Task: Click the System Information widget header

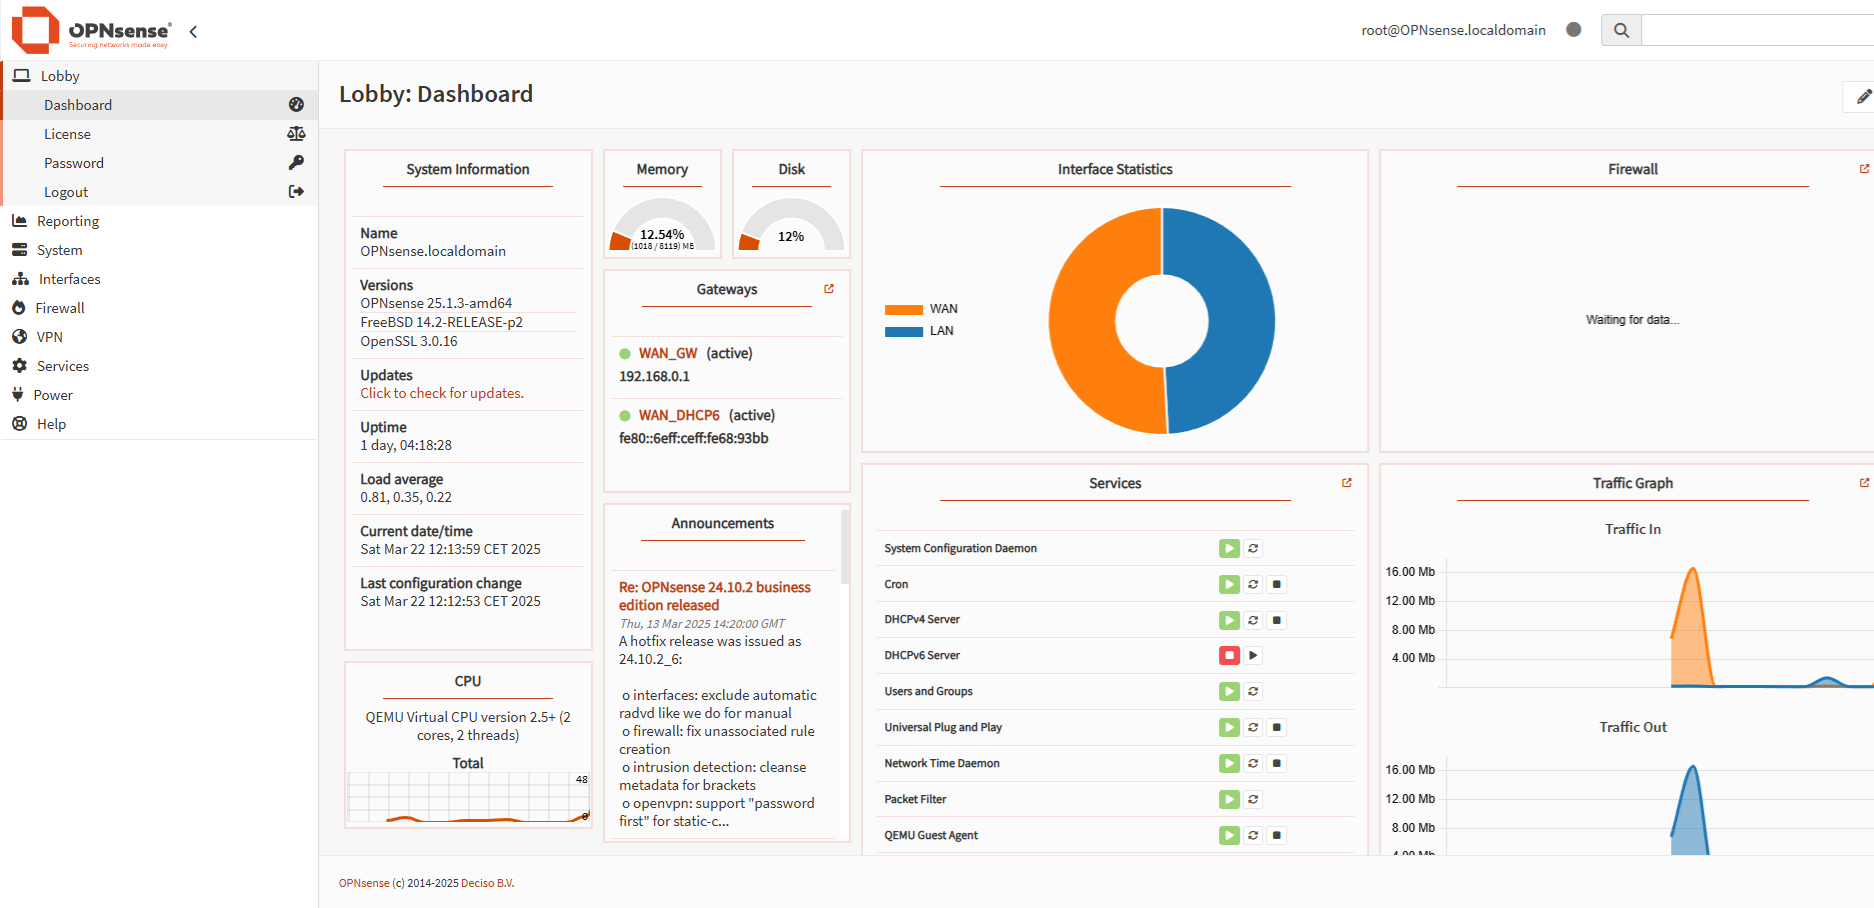Action: (468, 169)
